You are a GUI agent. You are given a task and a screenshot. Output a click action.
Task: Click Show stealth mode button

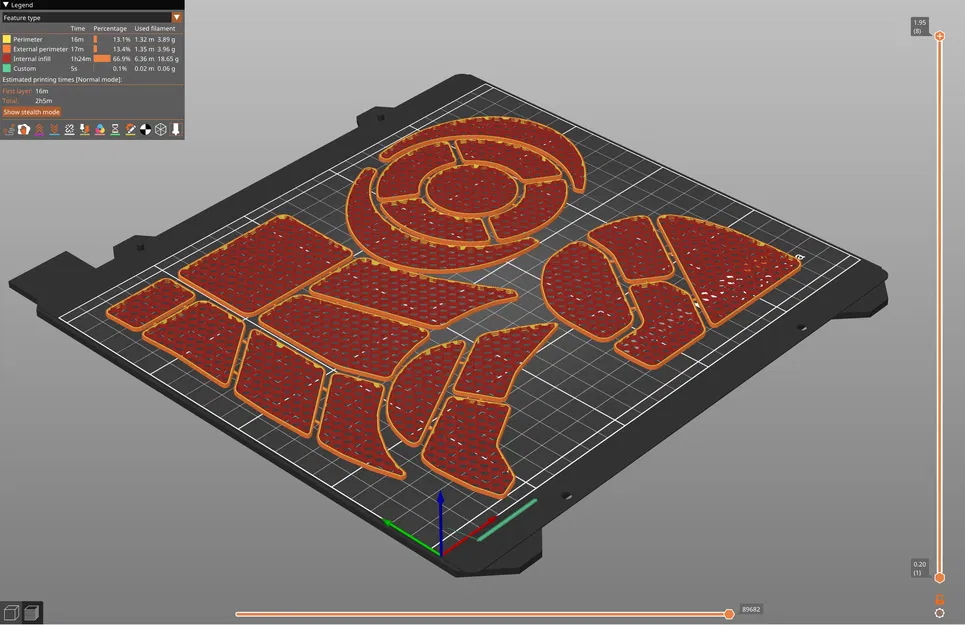(x=31, y=112)
